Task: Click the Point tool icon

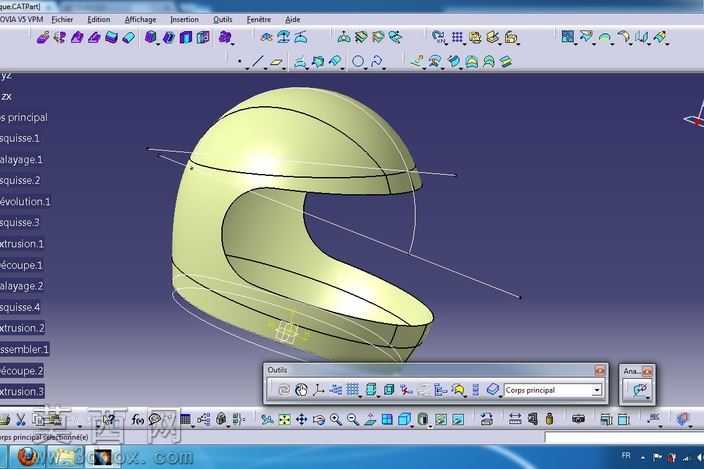Action: (x=240, y=61)
